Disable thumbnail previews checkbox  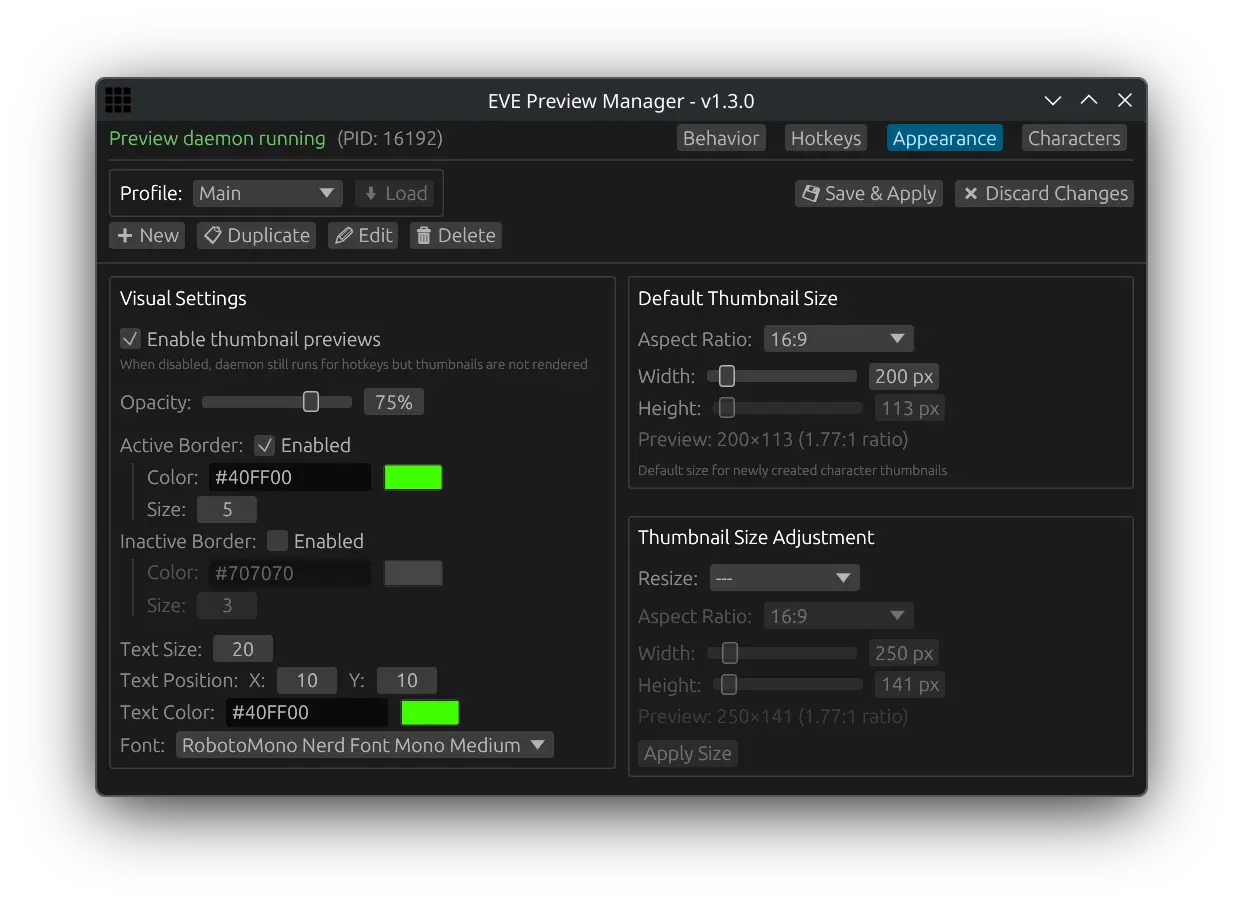point(129,339)
